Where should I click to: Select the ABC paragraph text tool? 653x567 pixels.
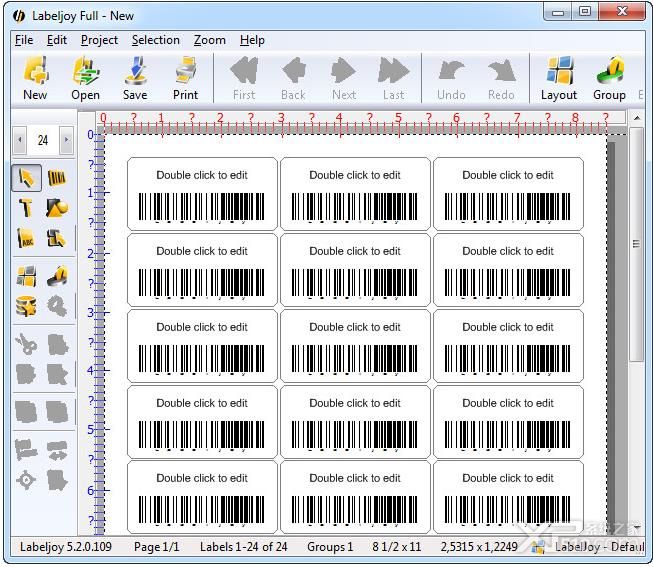point(26,238)
